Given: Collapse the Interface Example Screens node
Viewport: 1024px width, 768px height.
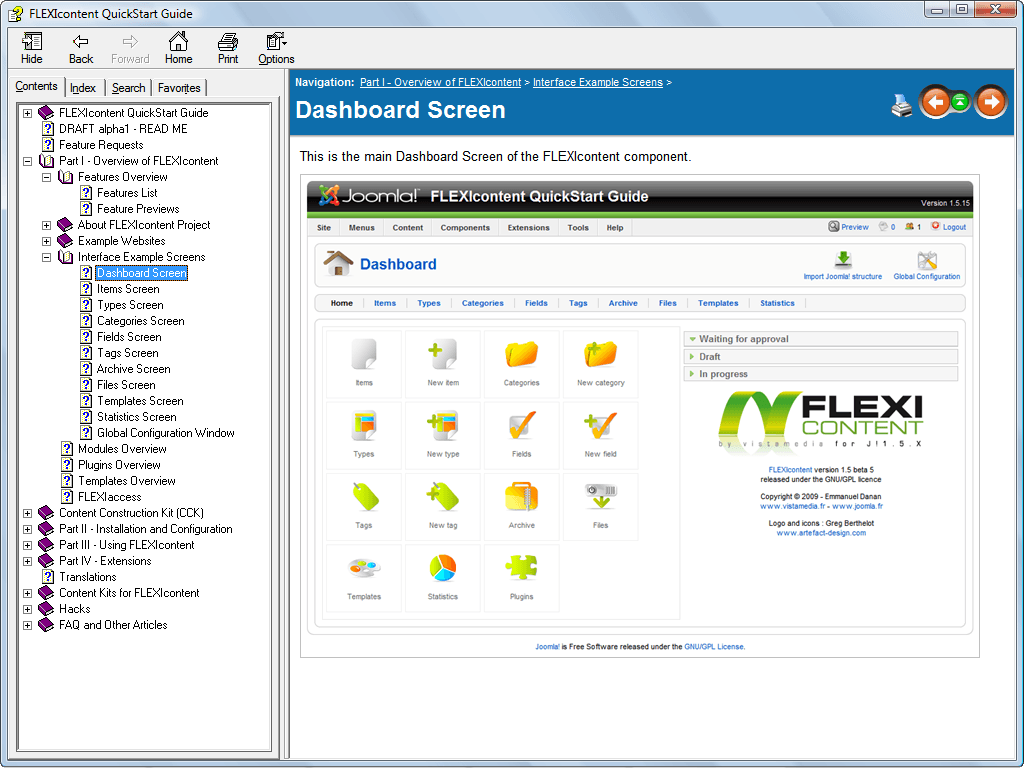Looking at the screenshot, I should coord(46,257).
